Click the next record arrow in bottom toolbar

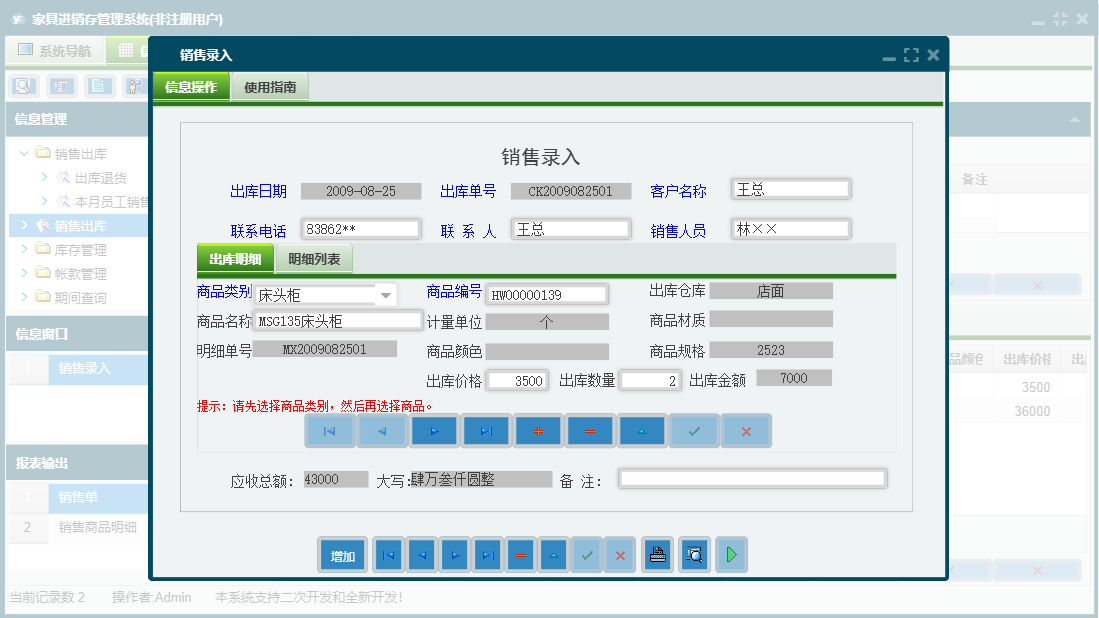(455, 554)
